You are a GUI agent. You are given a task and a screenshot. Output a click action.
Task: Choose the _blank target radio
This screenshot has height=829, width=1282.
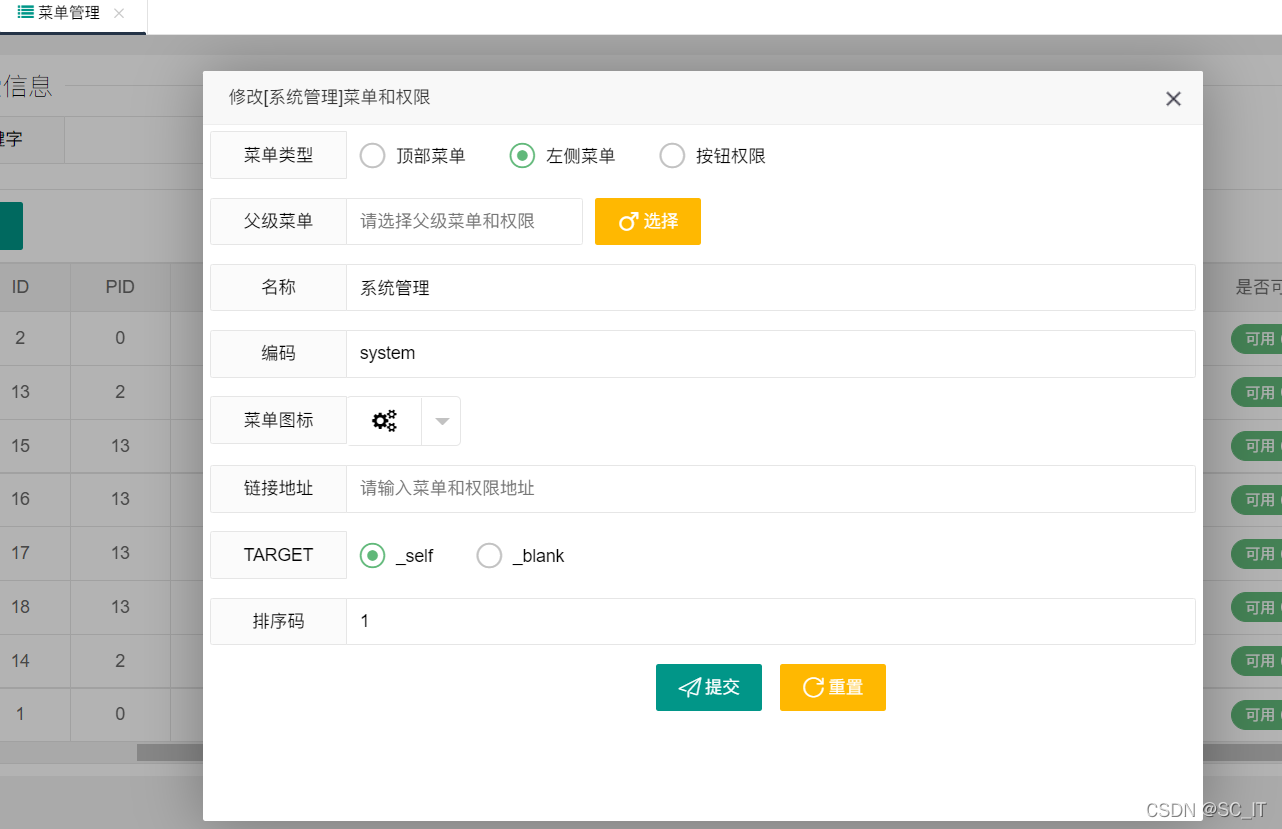tap(521, 556)
